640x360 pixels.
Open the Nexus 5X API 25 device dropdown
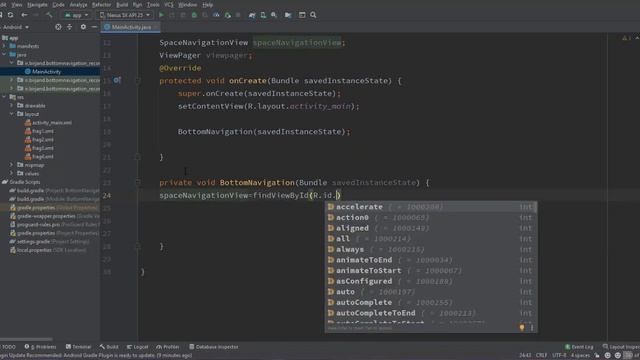pyautogui.click(x=125, y=15)
